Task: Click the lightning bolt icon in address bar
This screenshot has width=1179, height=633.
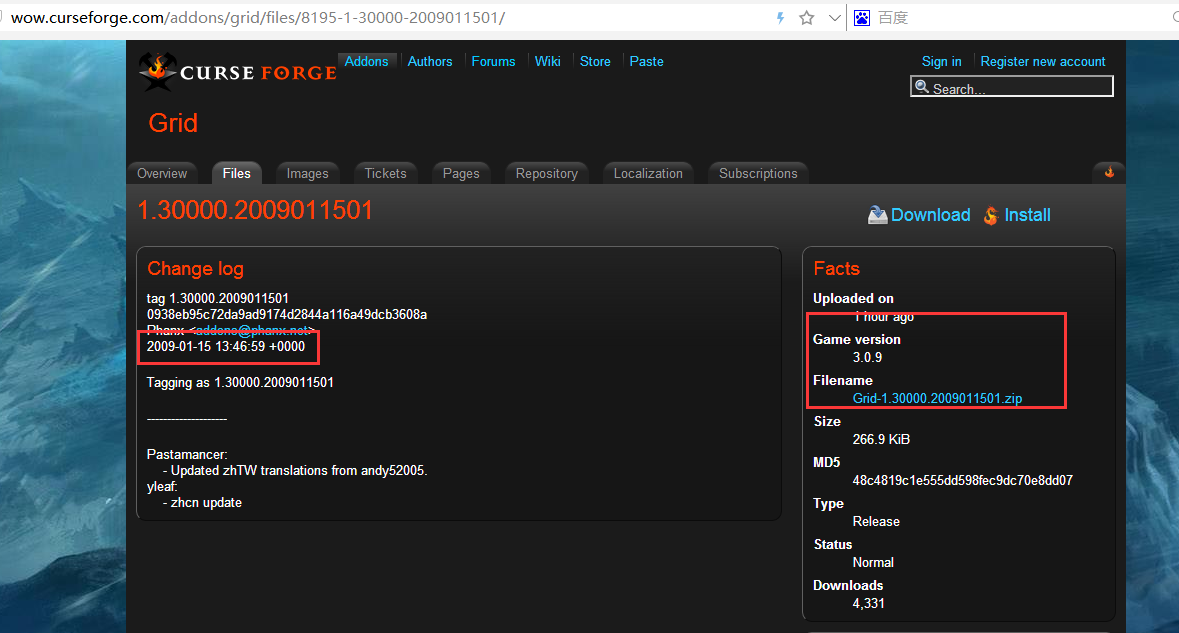Action: pos(781,18)
